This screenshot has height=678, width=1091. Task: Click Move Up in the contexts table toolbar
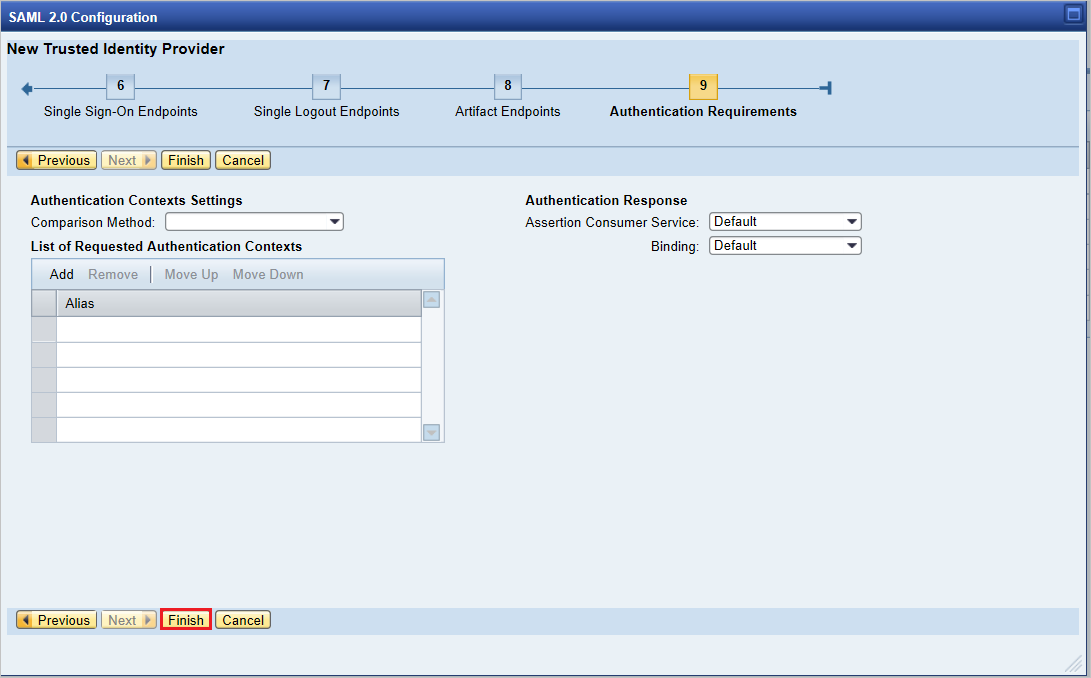coord(191,274)
